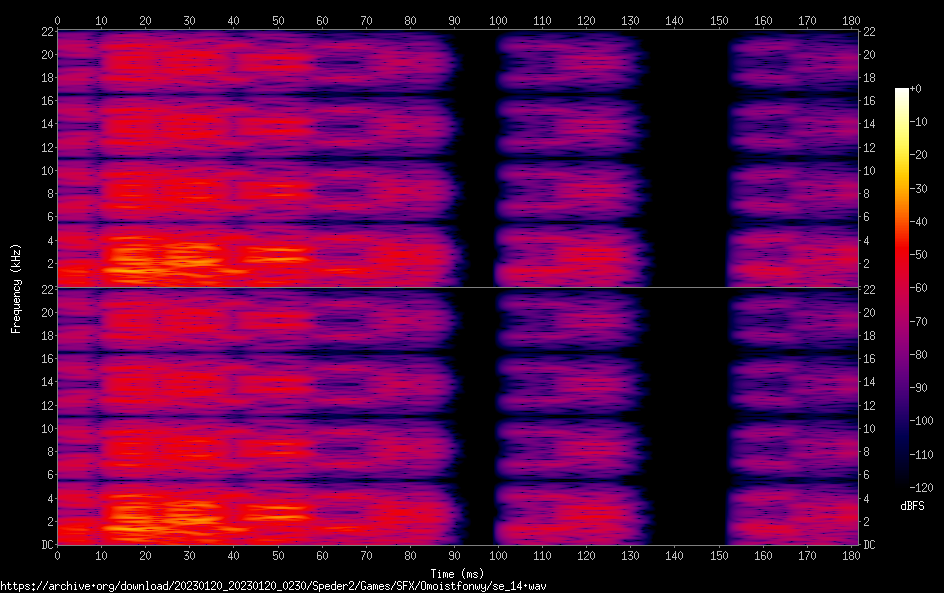Image resolution: width=944 pixels, height=593 pixels.
Task: Click the color scale bar at -50 dBFS
Action: click(902, 256)
